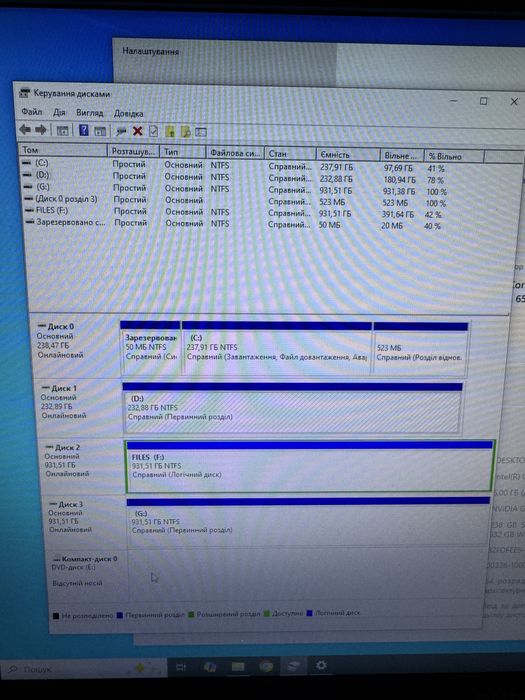Click the Back arrow in the toolbar
The image size is (525, 700).
point(25,130)
